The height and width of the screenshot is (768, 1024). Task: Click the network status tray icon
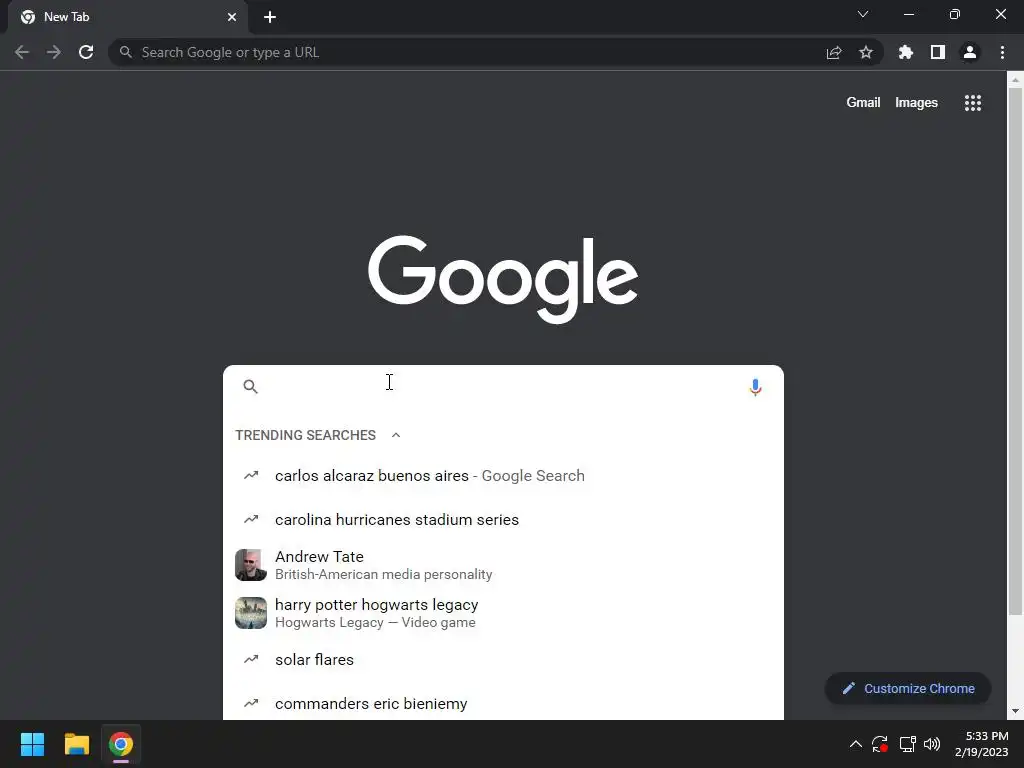pyautogui.click(x=907, y=744)
